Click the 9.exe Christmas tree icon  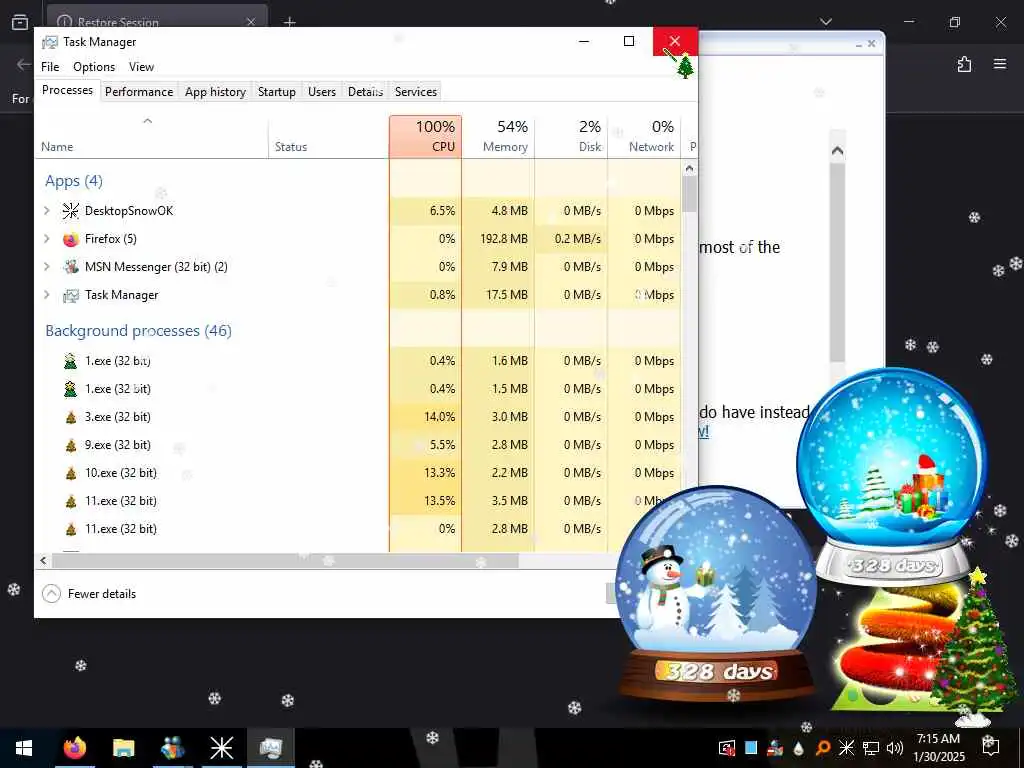(71, 445)
